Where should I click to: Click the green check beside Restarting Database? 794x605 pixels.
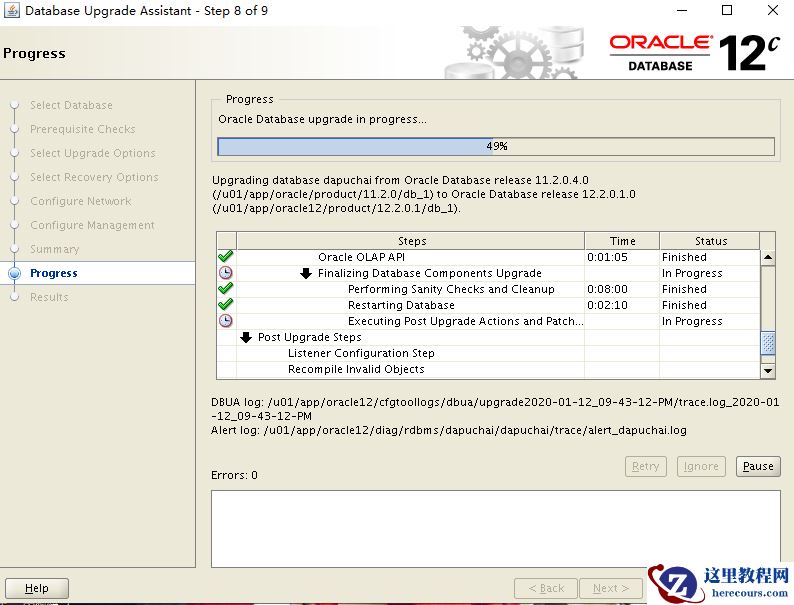[x=225, y=305]
